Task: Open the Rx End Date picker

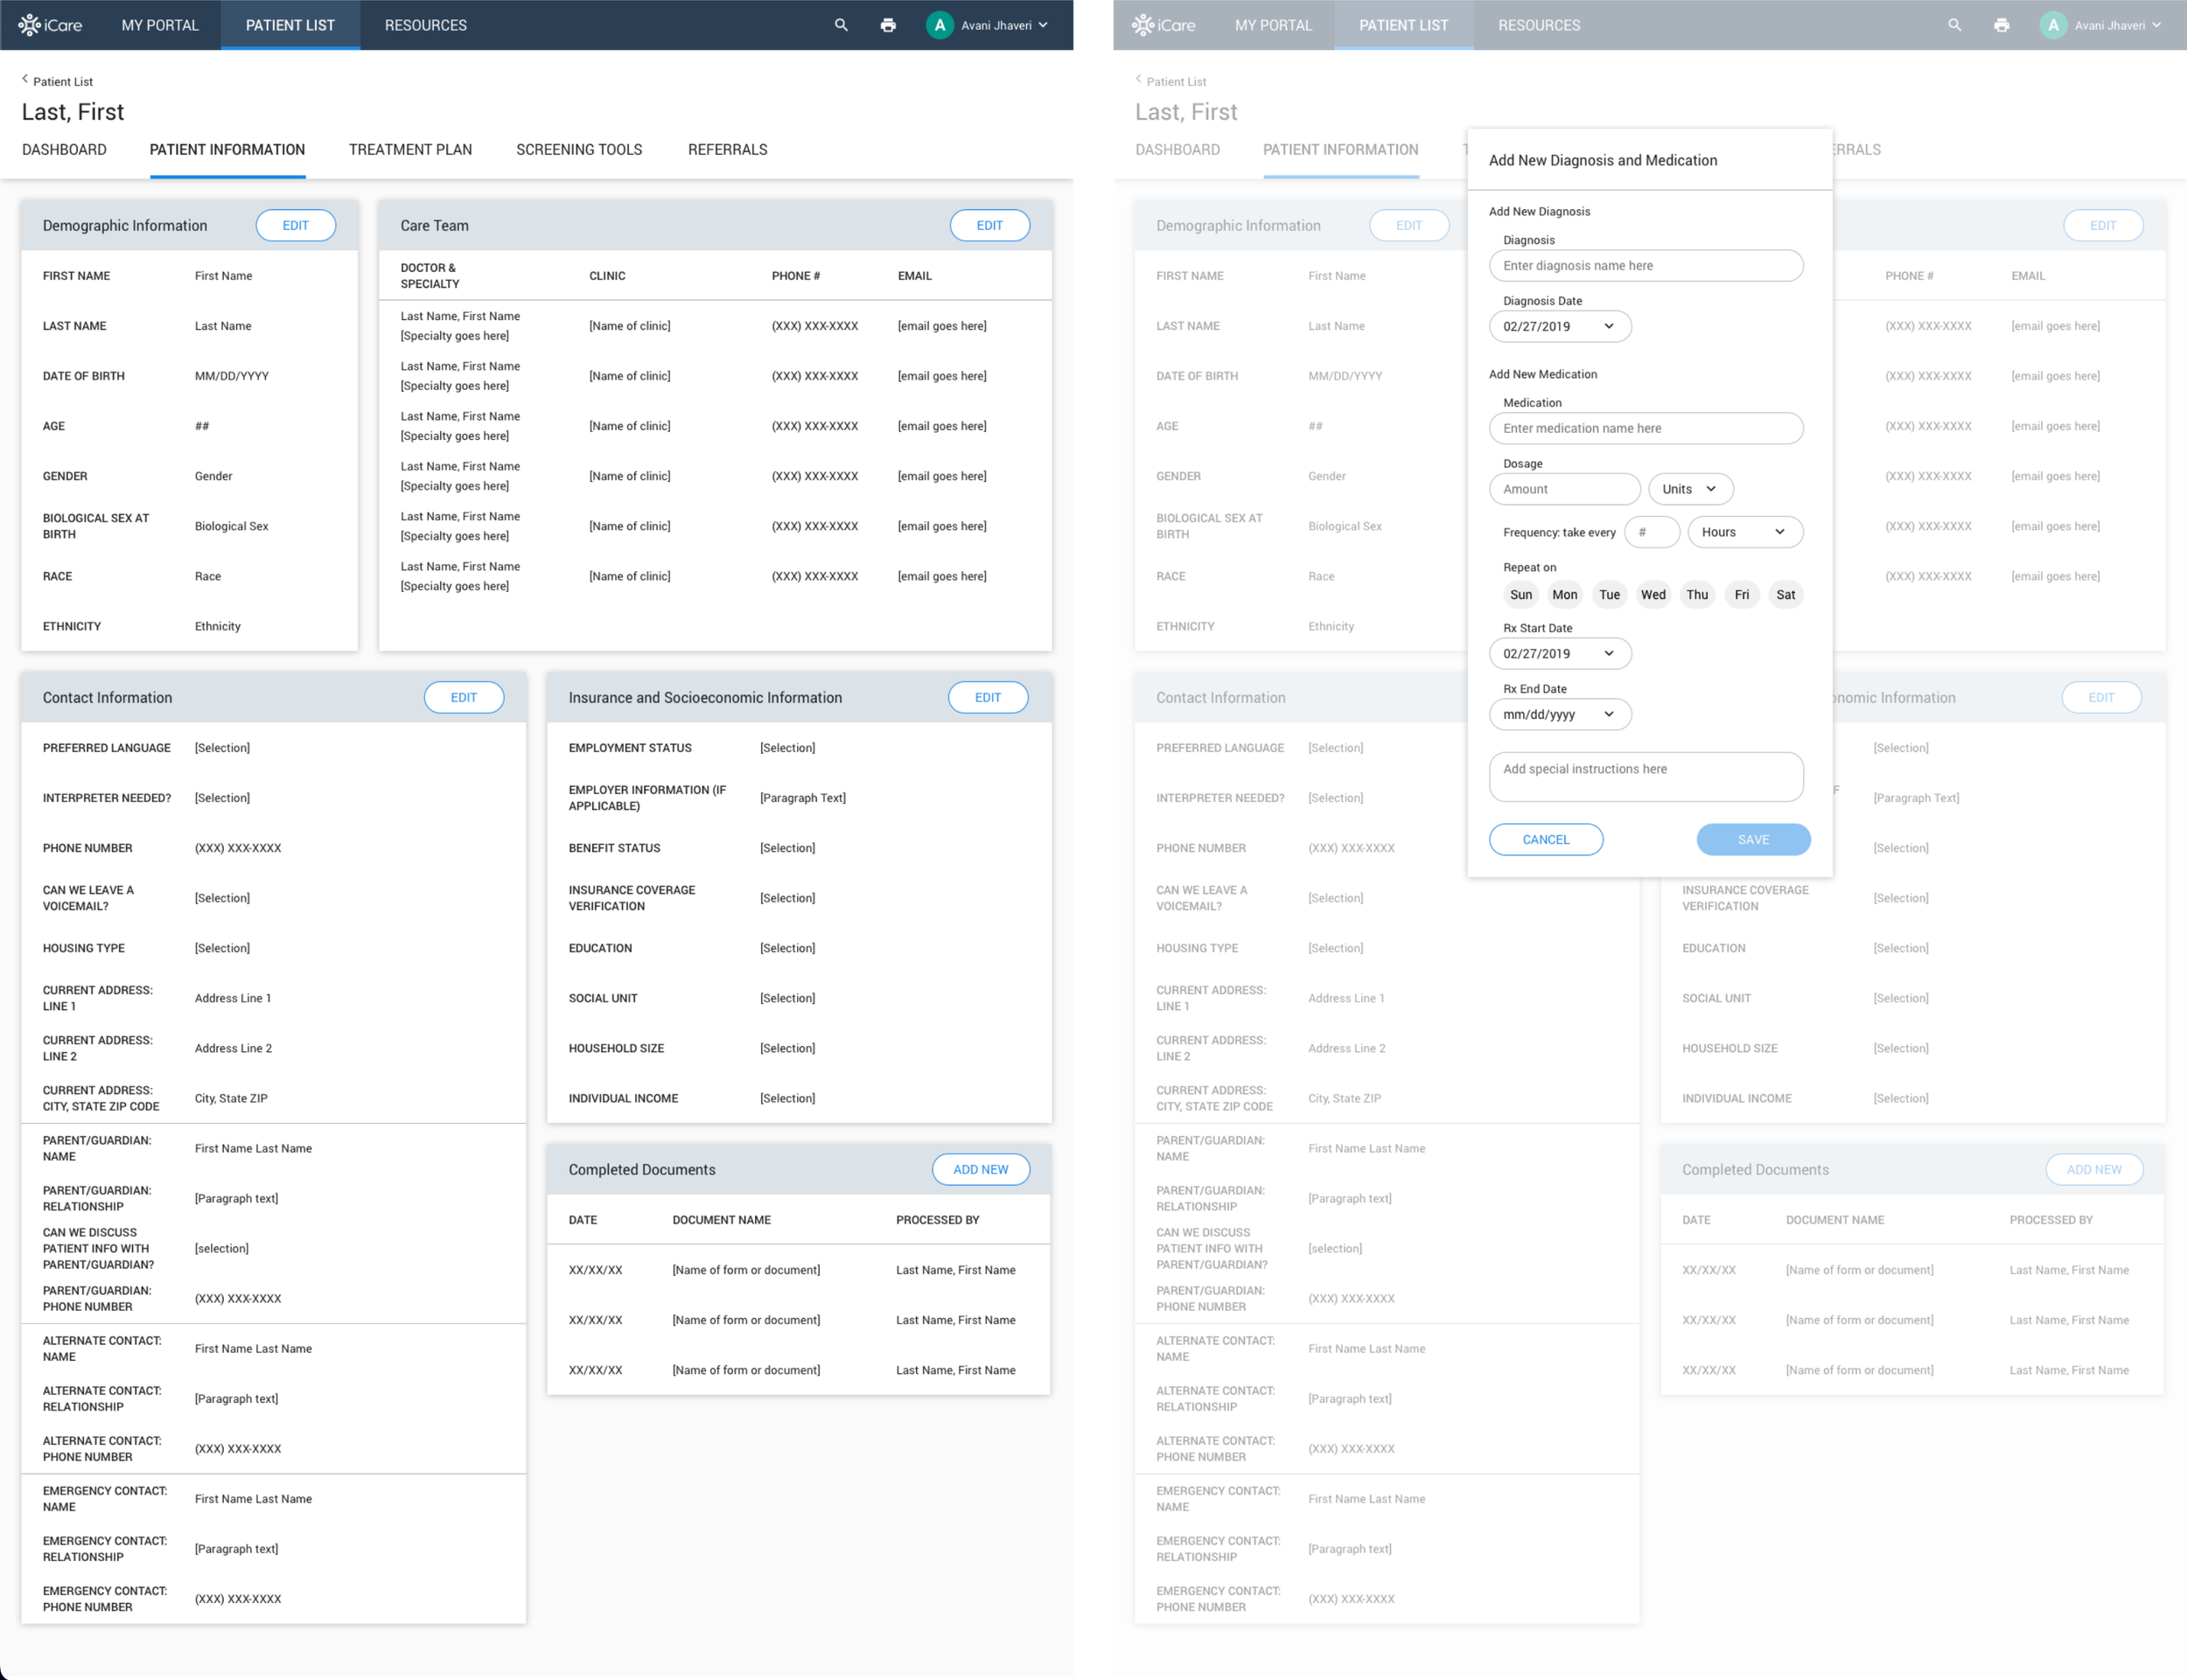Action: (1559, 714)
